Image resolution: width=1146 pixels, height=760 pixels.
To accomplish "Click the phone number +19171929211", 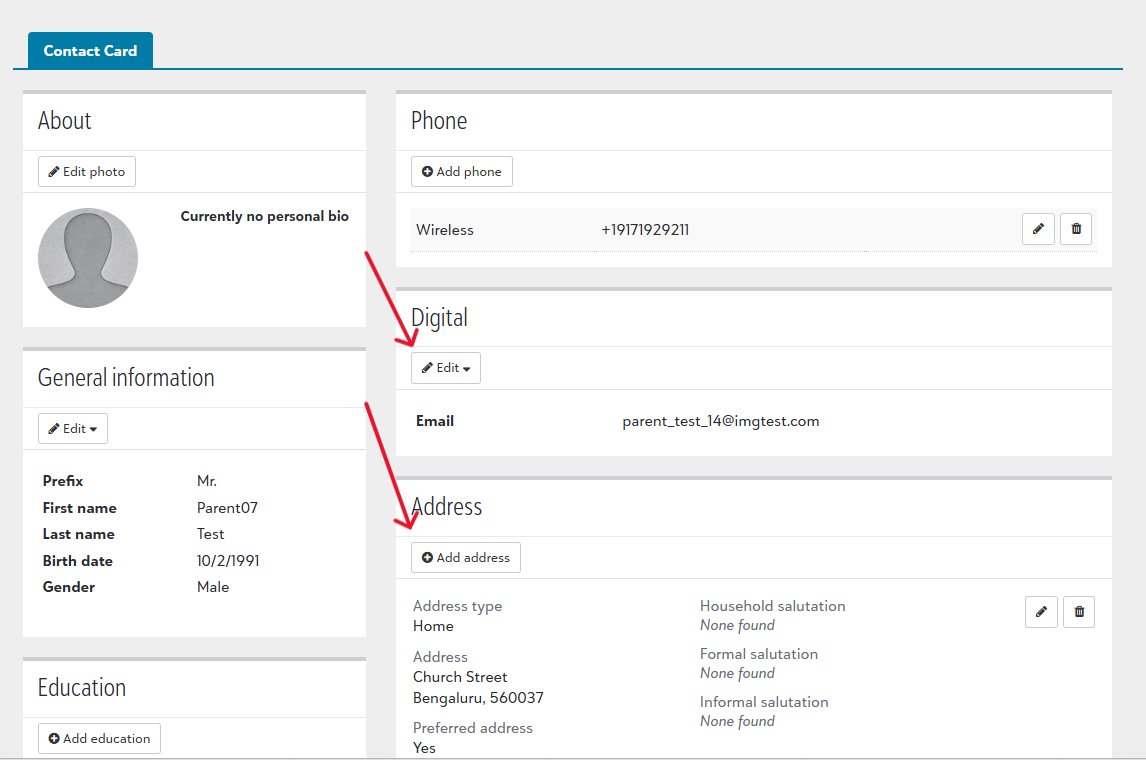I will coord(645,229).
